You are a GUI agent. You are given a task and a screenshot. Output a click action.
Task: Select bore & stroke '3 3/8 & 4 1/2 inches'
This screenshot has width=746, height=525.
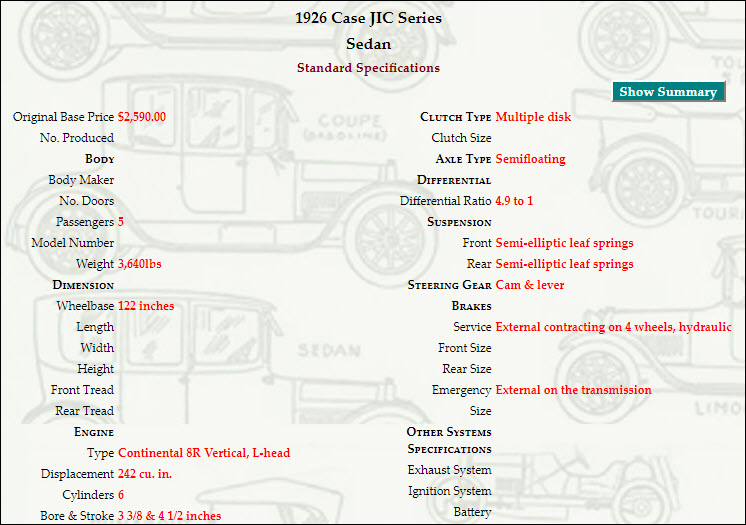point(169,516)
